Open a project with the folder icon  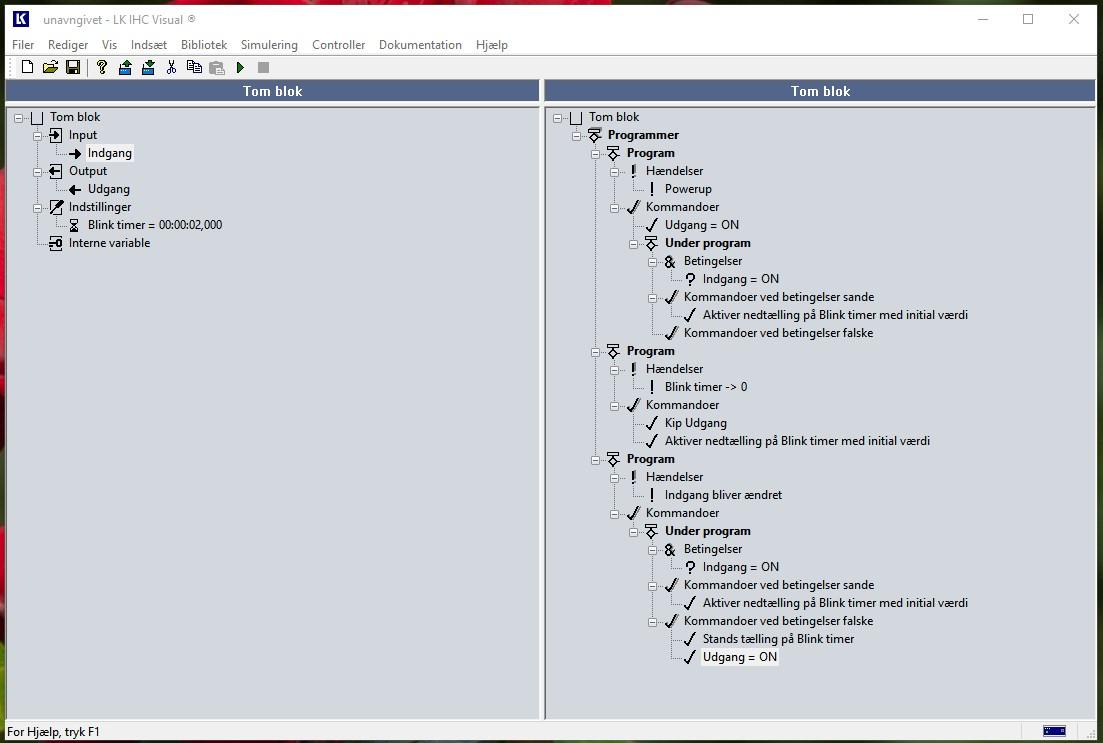[x=50, y=67]
